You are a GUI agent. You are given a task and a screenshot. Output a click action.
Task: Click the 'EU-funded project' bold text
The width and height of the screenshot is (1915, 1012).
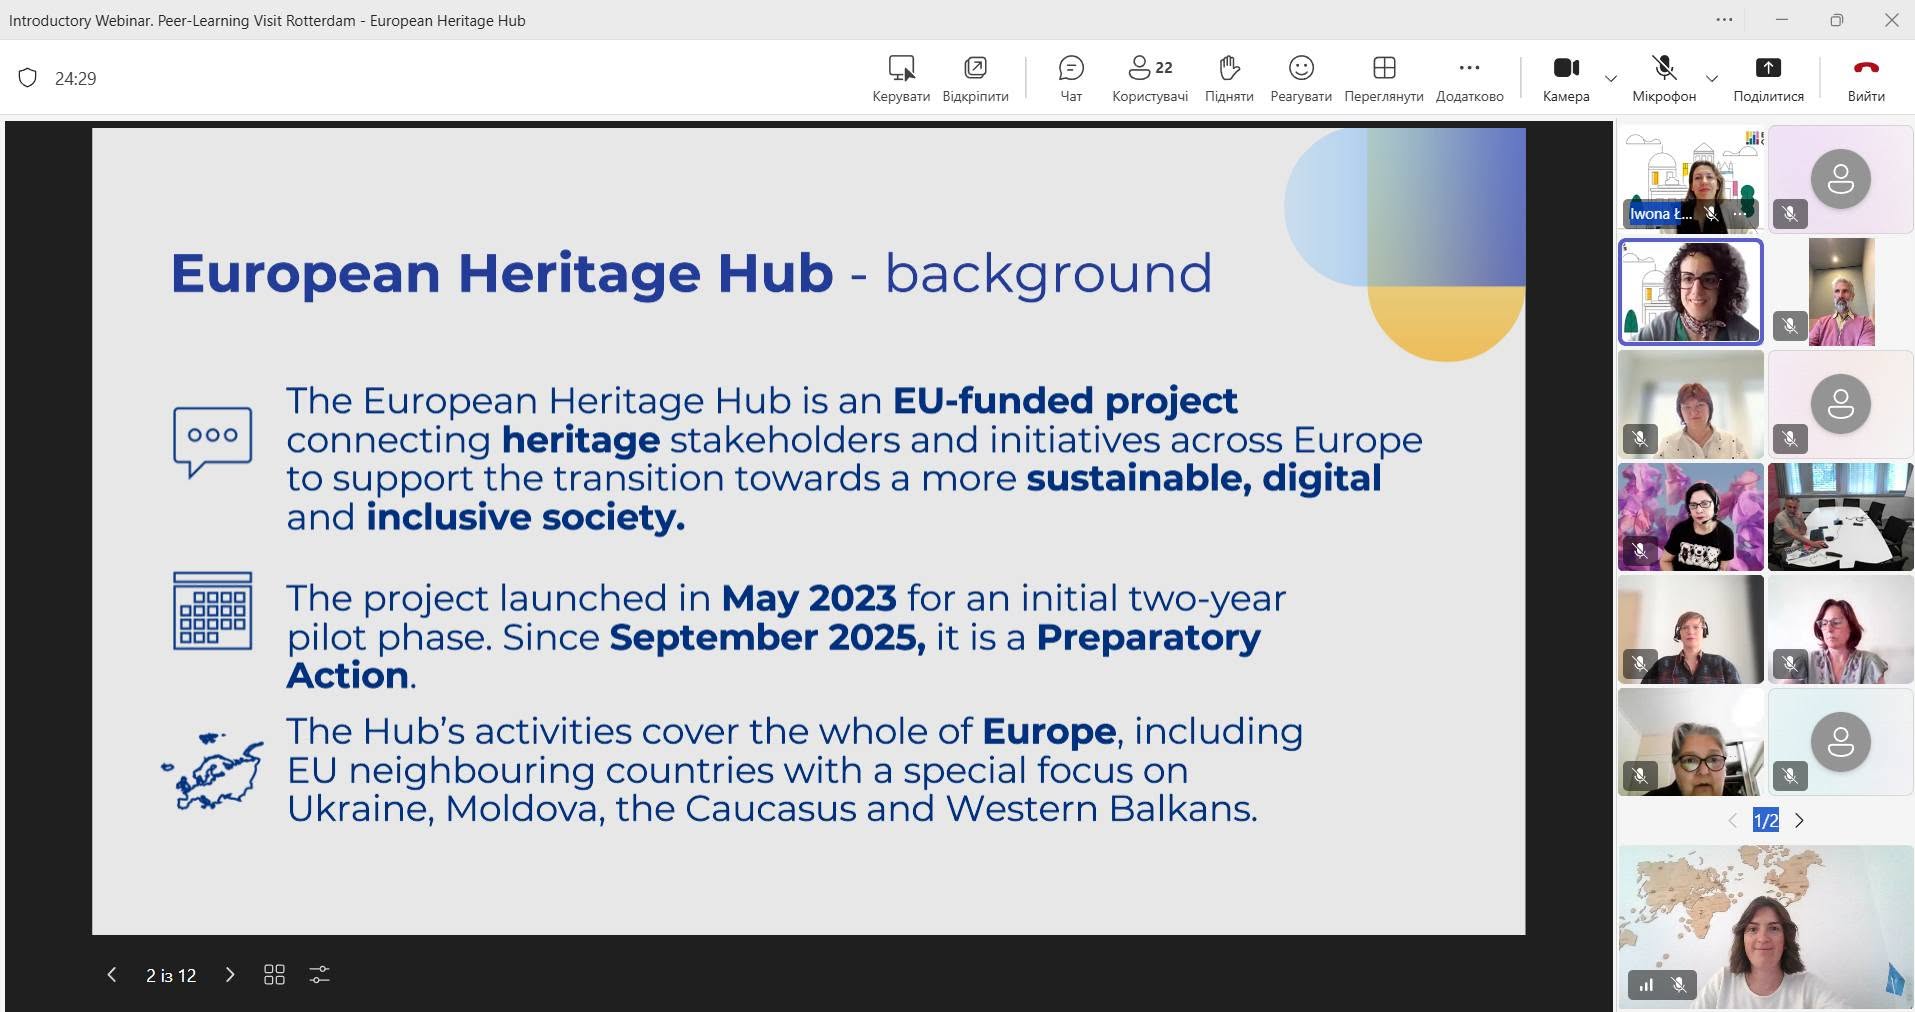tap(1065, 401)
